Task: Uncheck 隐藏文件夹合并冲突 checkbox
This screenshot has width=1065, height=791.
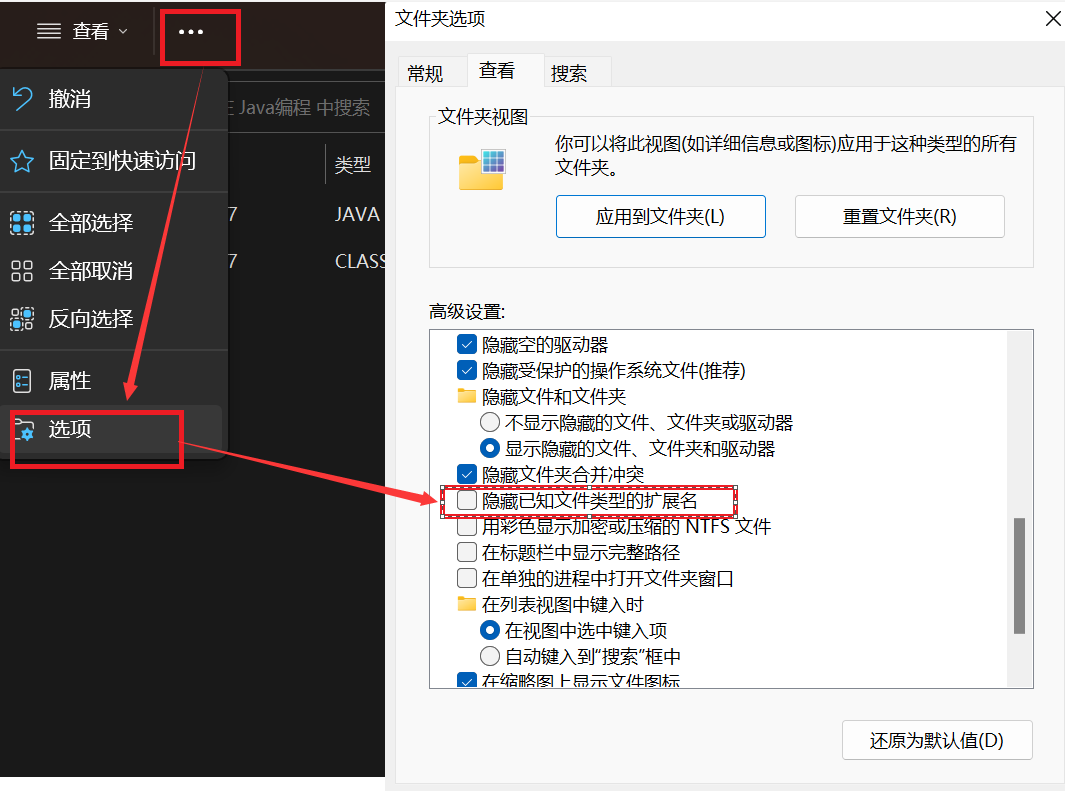Action: coord(467,474)
